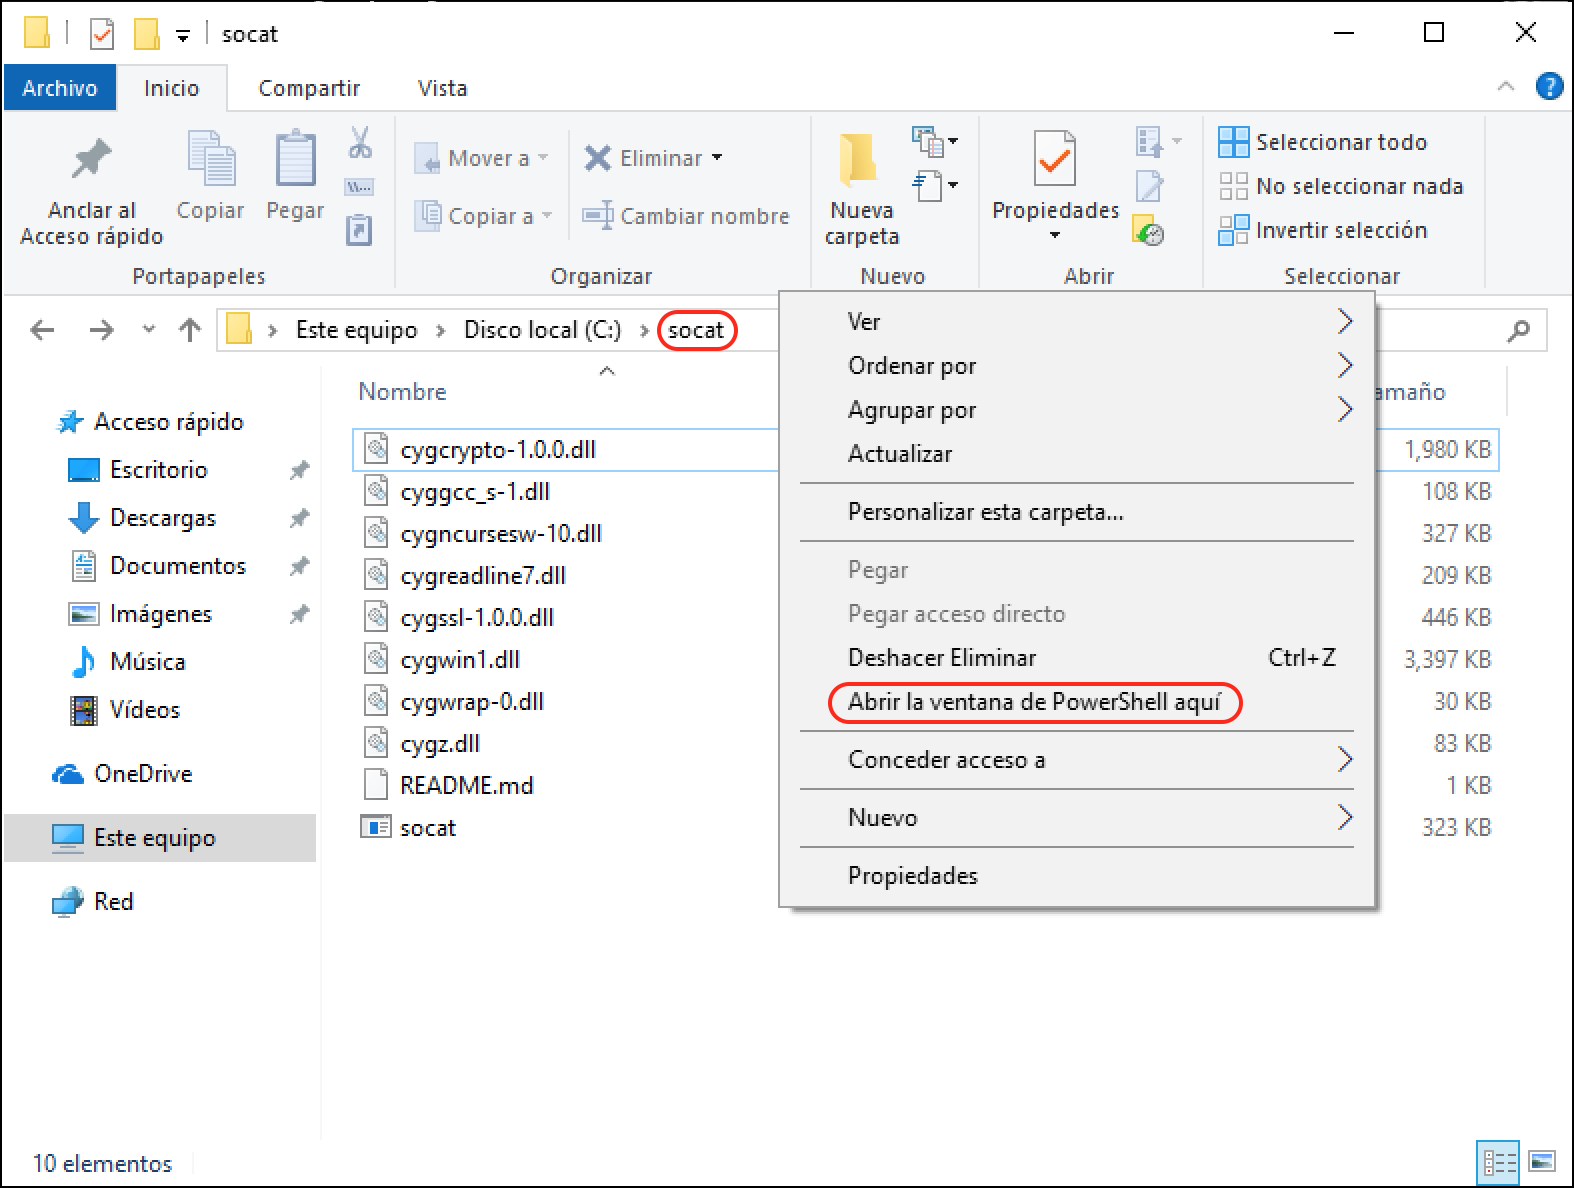Click the Editar pencil icon in Abrir group
This screenshot has width=1574, height=1188.
pyautogui.click(x=1149, y=186)
